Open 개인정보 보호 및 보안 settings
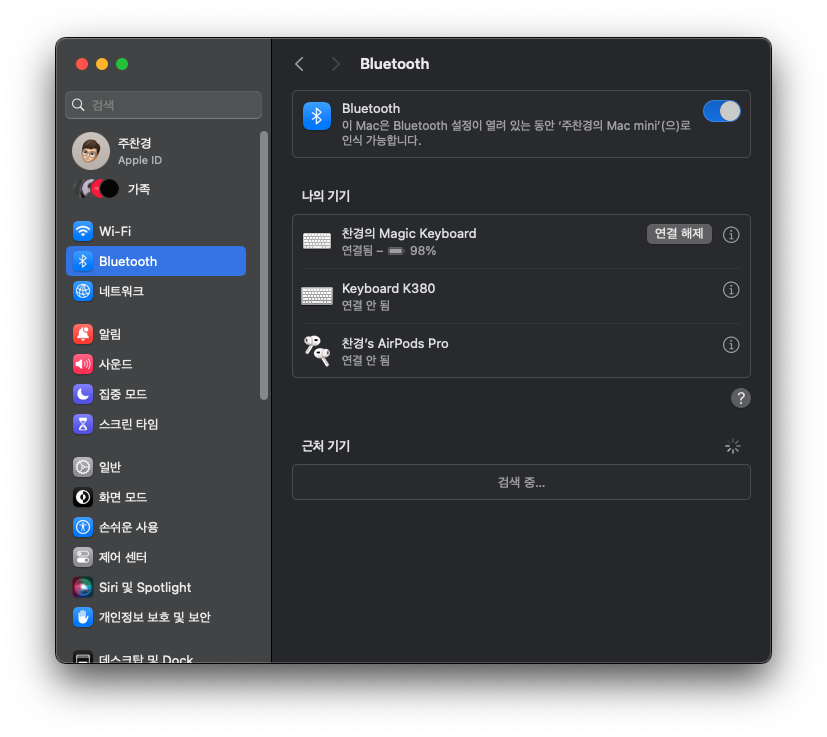 pos(156,617)
